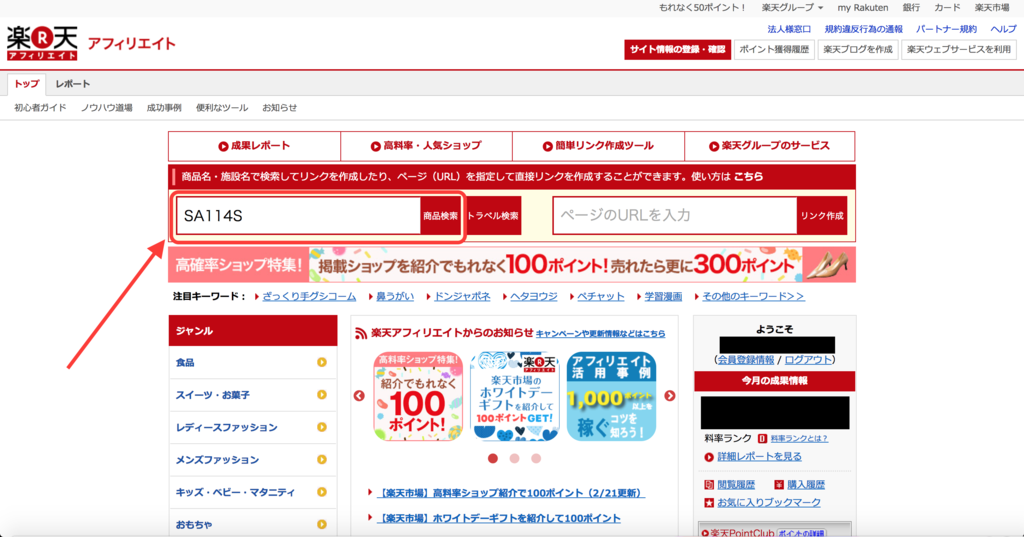The image size is (1024, 537).
Task: Click arrow icon beside おもちゃ genre
Action: tap(322, 524)
